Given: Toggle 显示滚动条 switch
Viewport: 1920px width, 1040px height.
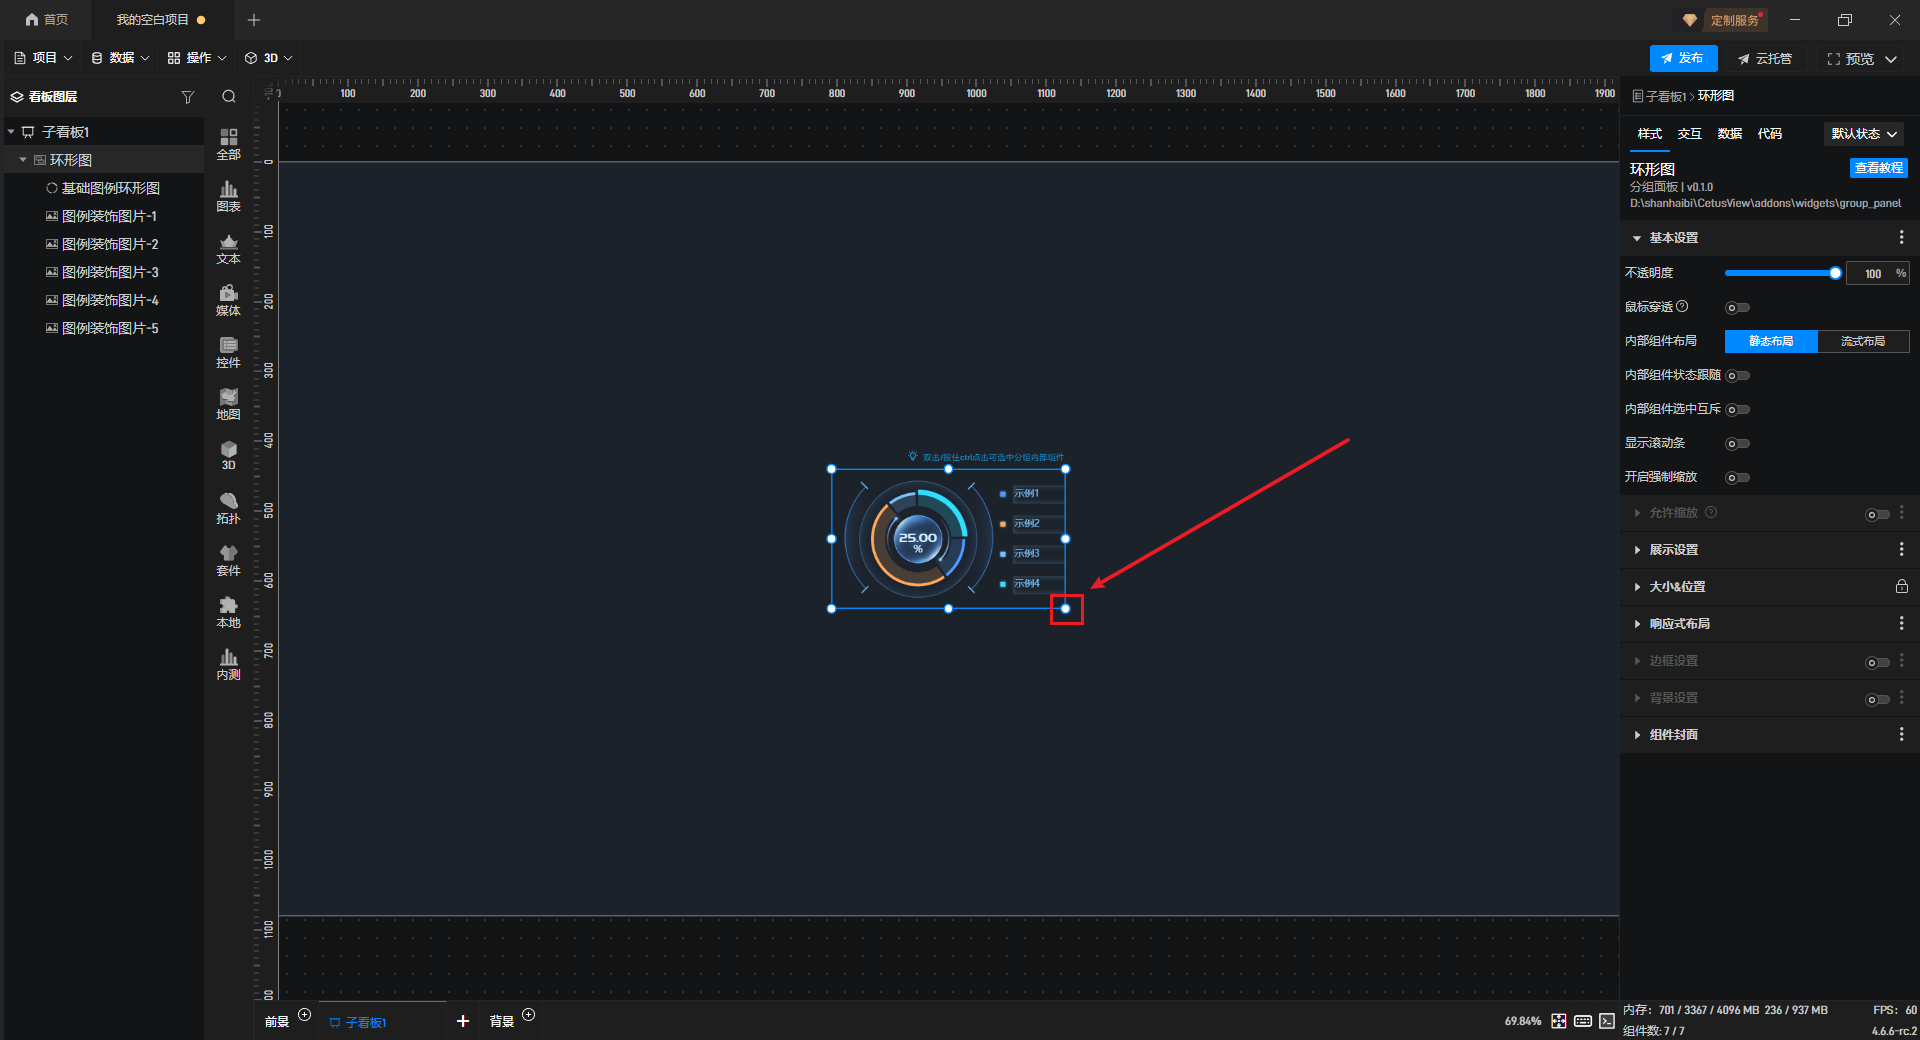Looking at the screenshot, I should [1738, 444].
